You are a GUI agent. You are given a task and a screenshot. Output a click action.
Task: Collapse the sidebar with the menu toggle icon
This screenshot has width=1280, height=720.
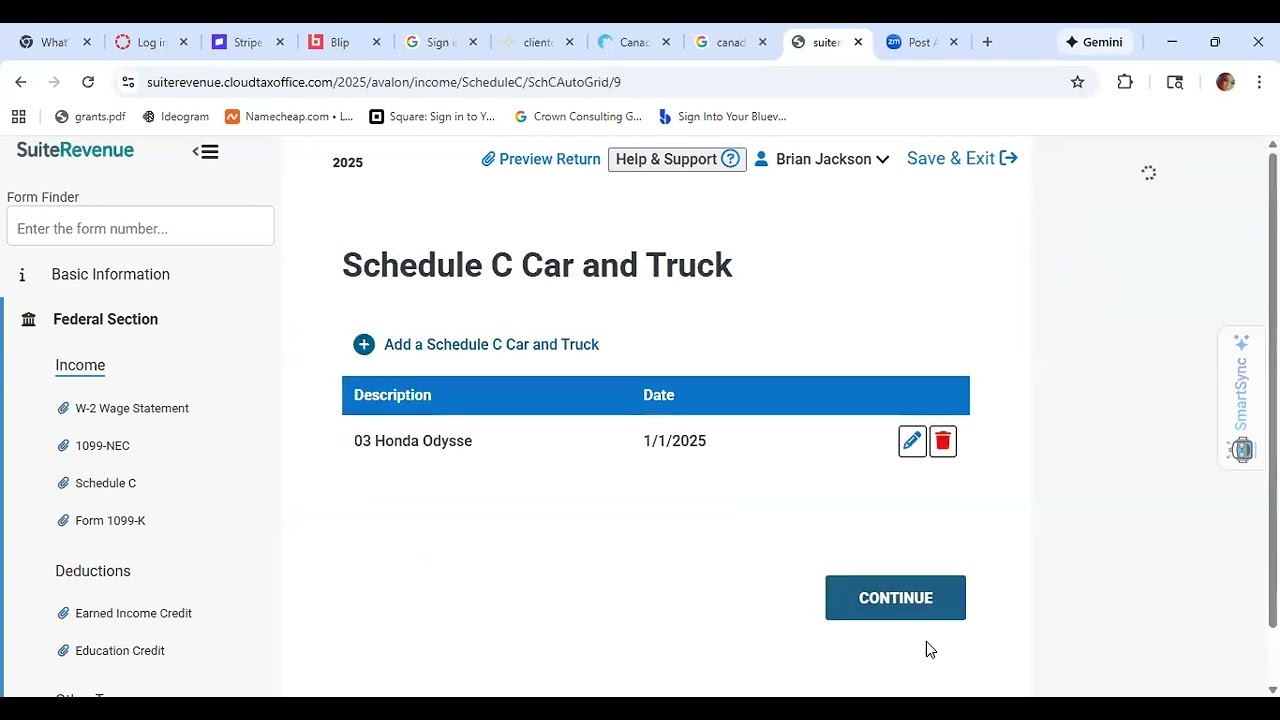click(x=206, y=152)
